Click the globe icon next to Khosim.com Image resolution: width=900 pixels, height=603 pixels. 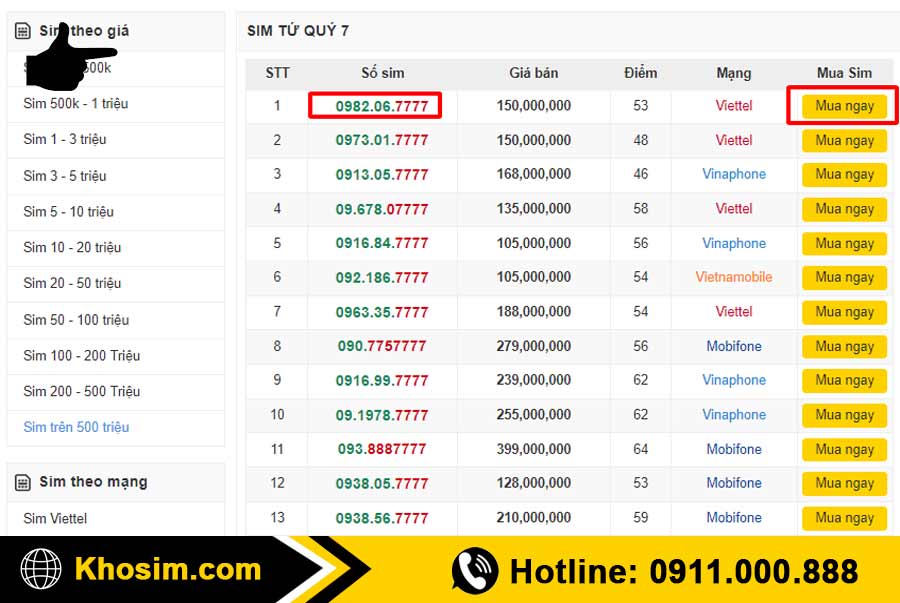pos(42,570)
